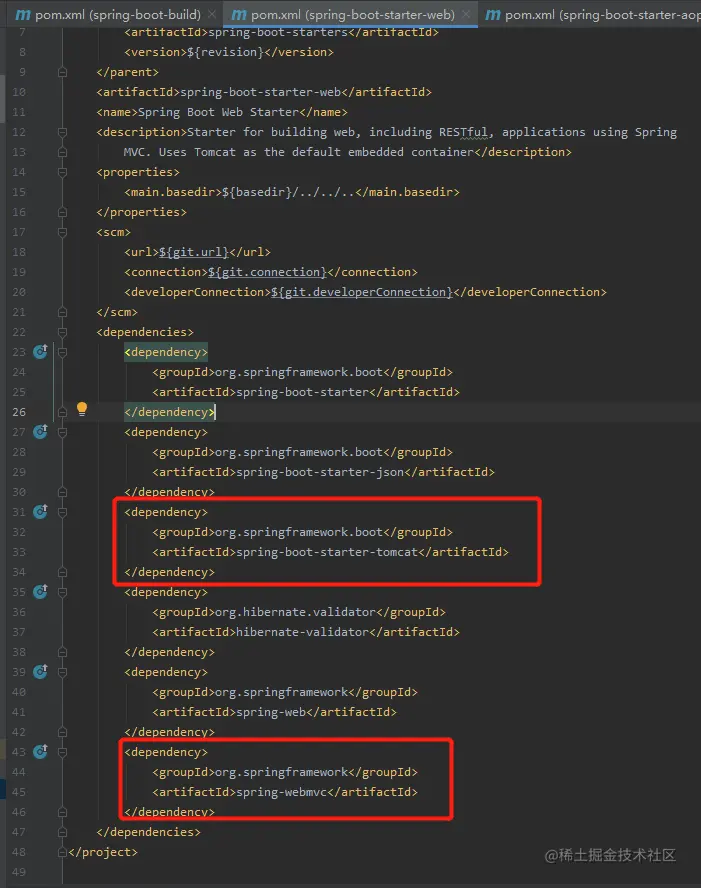Collapse the <dependencies> block at line 22
Image resolution: width=701 pixels, height=888 pixels.
[x=62, y=332]
